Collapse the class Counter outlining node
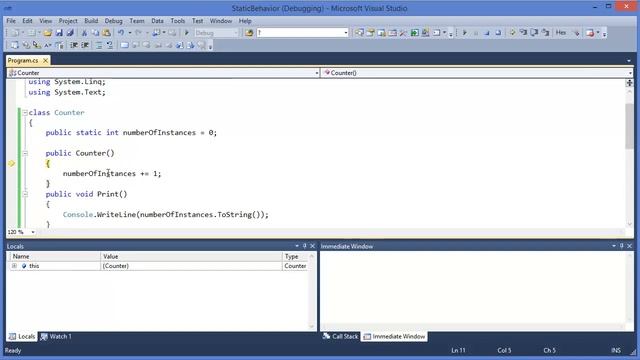Image resolution: width=640 pixels, height=360 pixels. click(x=25, y=113)
